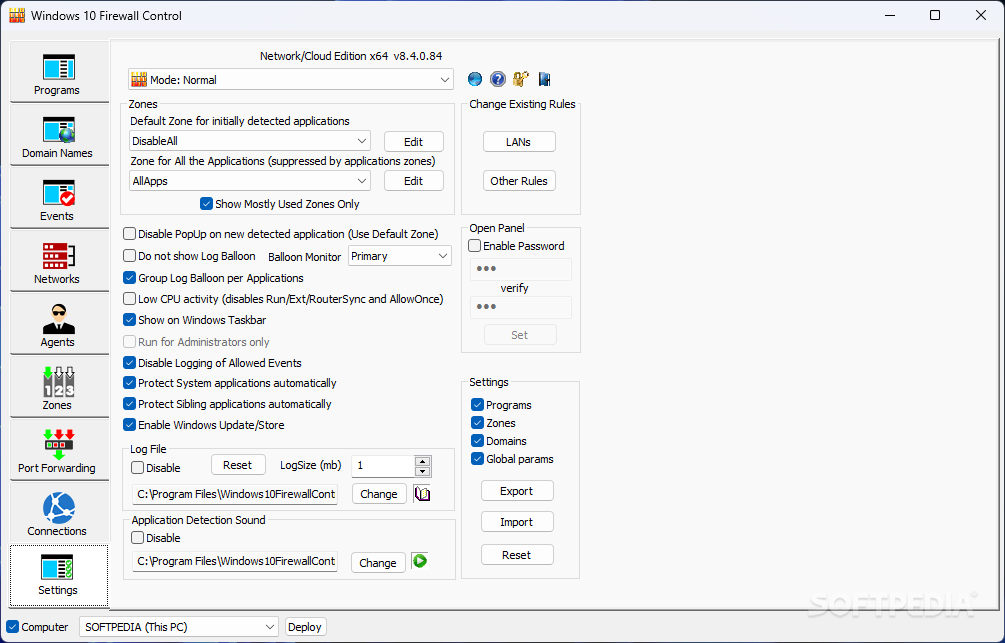The height and width of the screenshot is (643, 1005).
Task: Click the LogSize value field
Action: (x=383, y=466)
